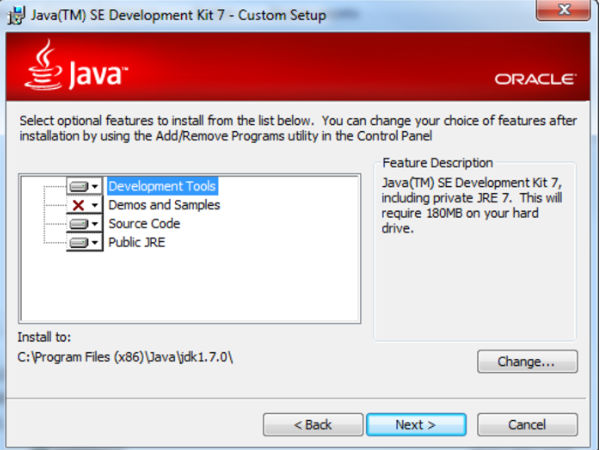Image resolution: width=600 pixels, height=450 pixels.
Task: Select the Public JRE feature
Action: pos(137,243)
